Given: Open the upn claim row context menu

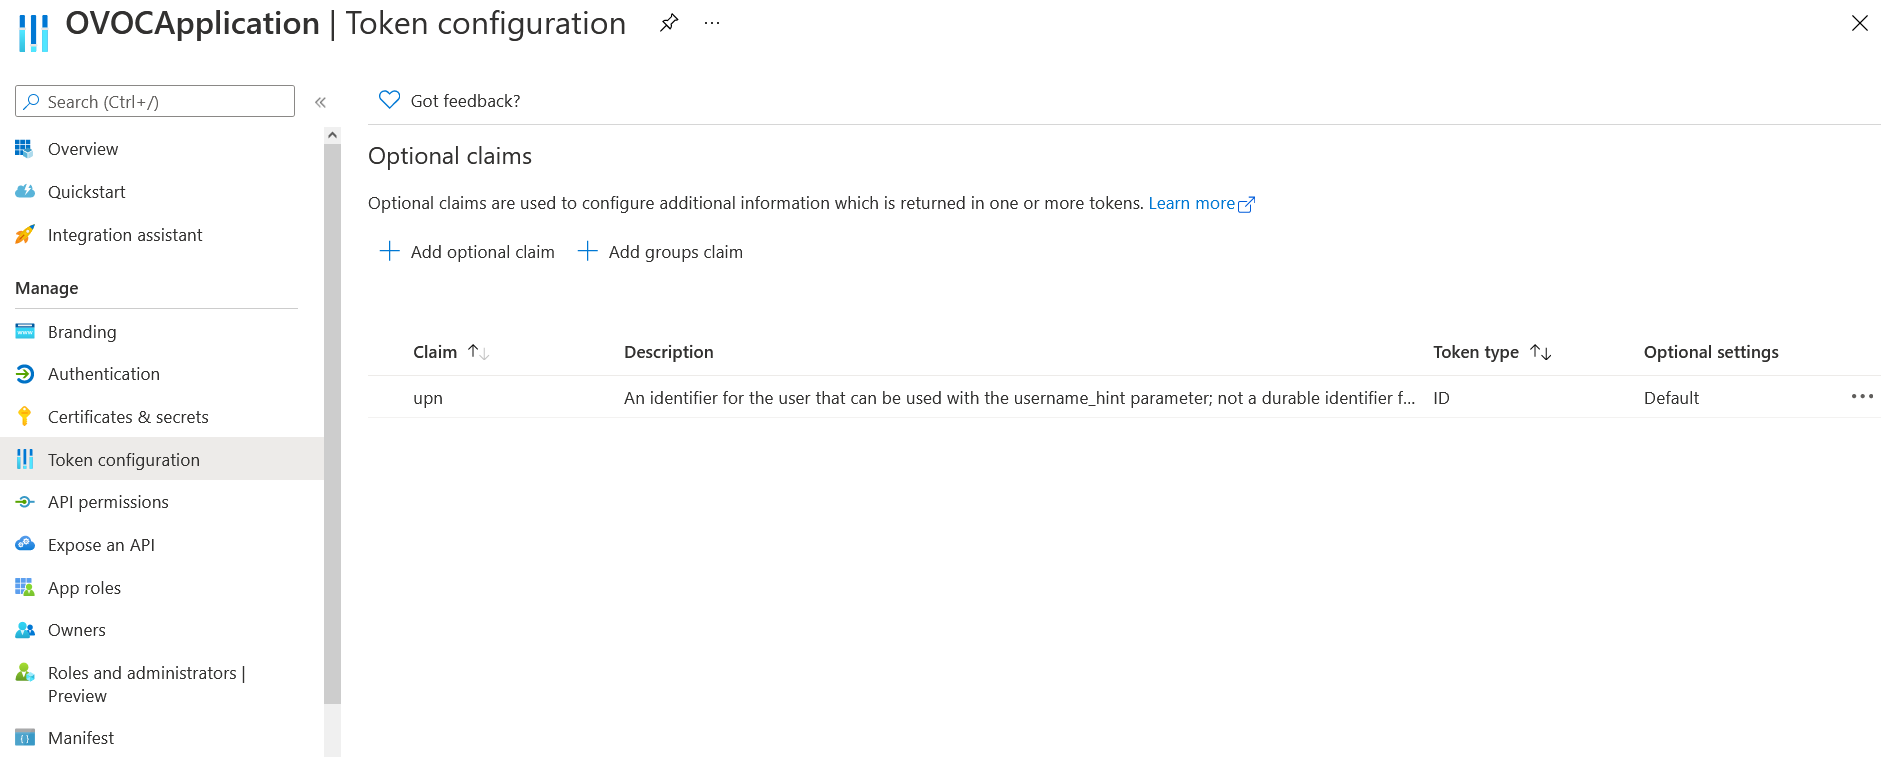Looking at the screenshot, I should coord(1861,397).
